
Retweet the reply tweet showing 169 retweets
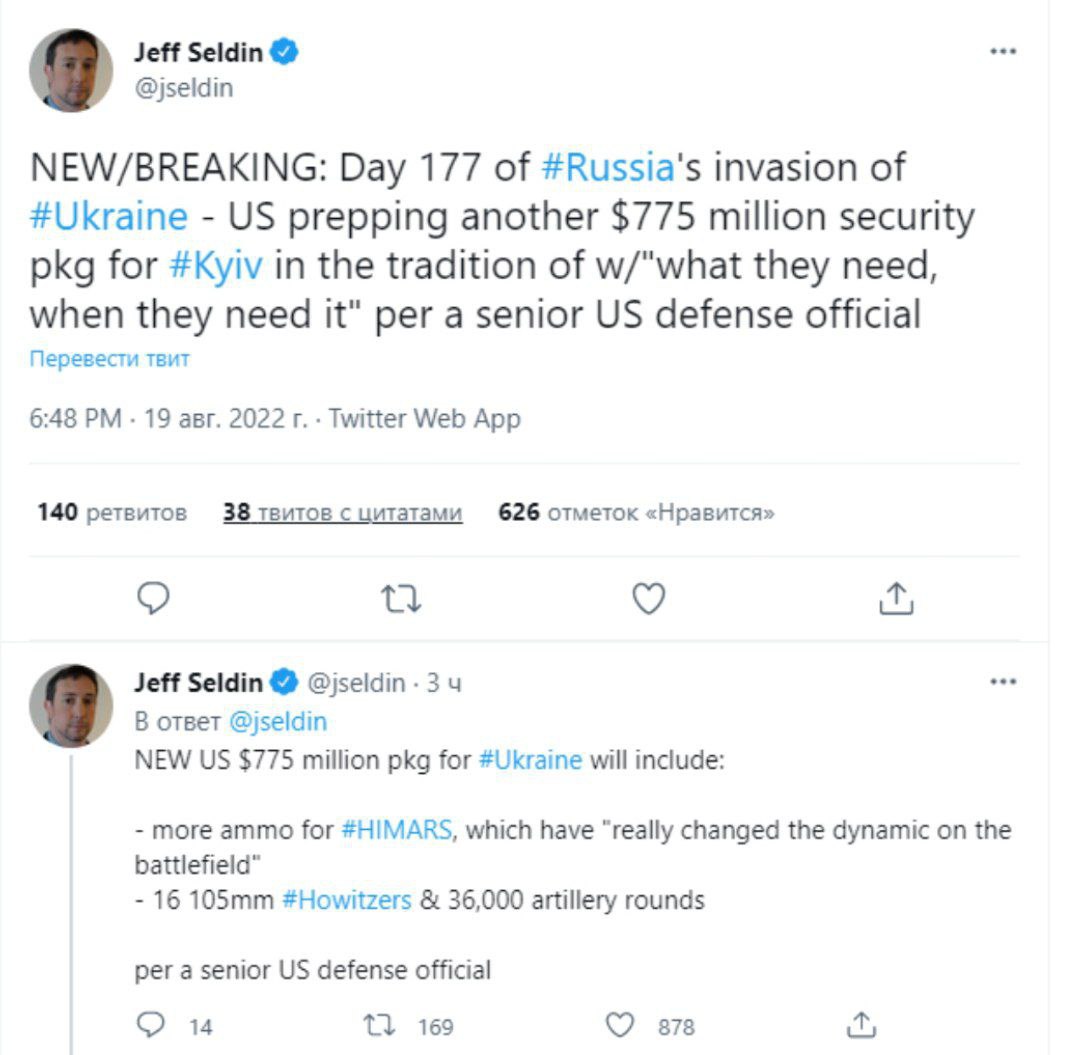tap(380, 1025)
